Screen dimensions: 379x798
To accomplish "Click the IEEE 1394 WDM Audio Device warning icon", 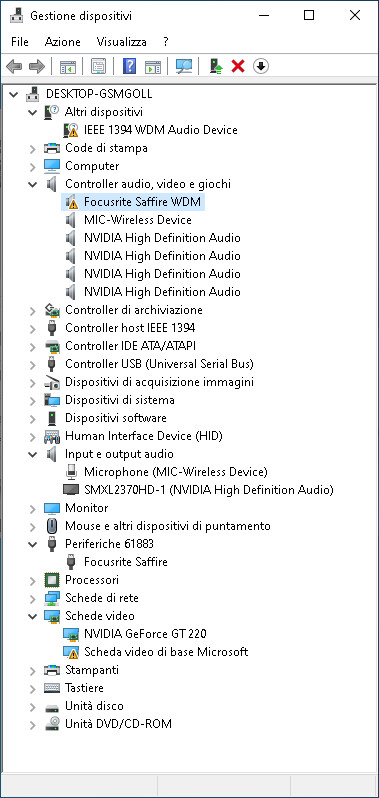I will pyautogui.click(x=71, y=130).
